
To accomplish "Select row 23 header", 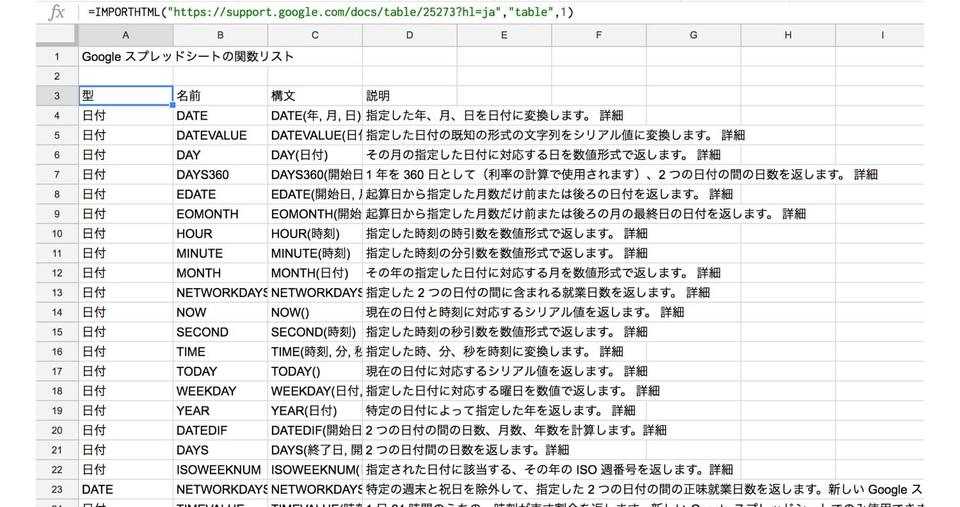I will [57, 489].
